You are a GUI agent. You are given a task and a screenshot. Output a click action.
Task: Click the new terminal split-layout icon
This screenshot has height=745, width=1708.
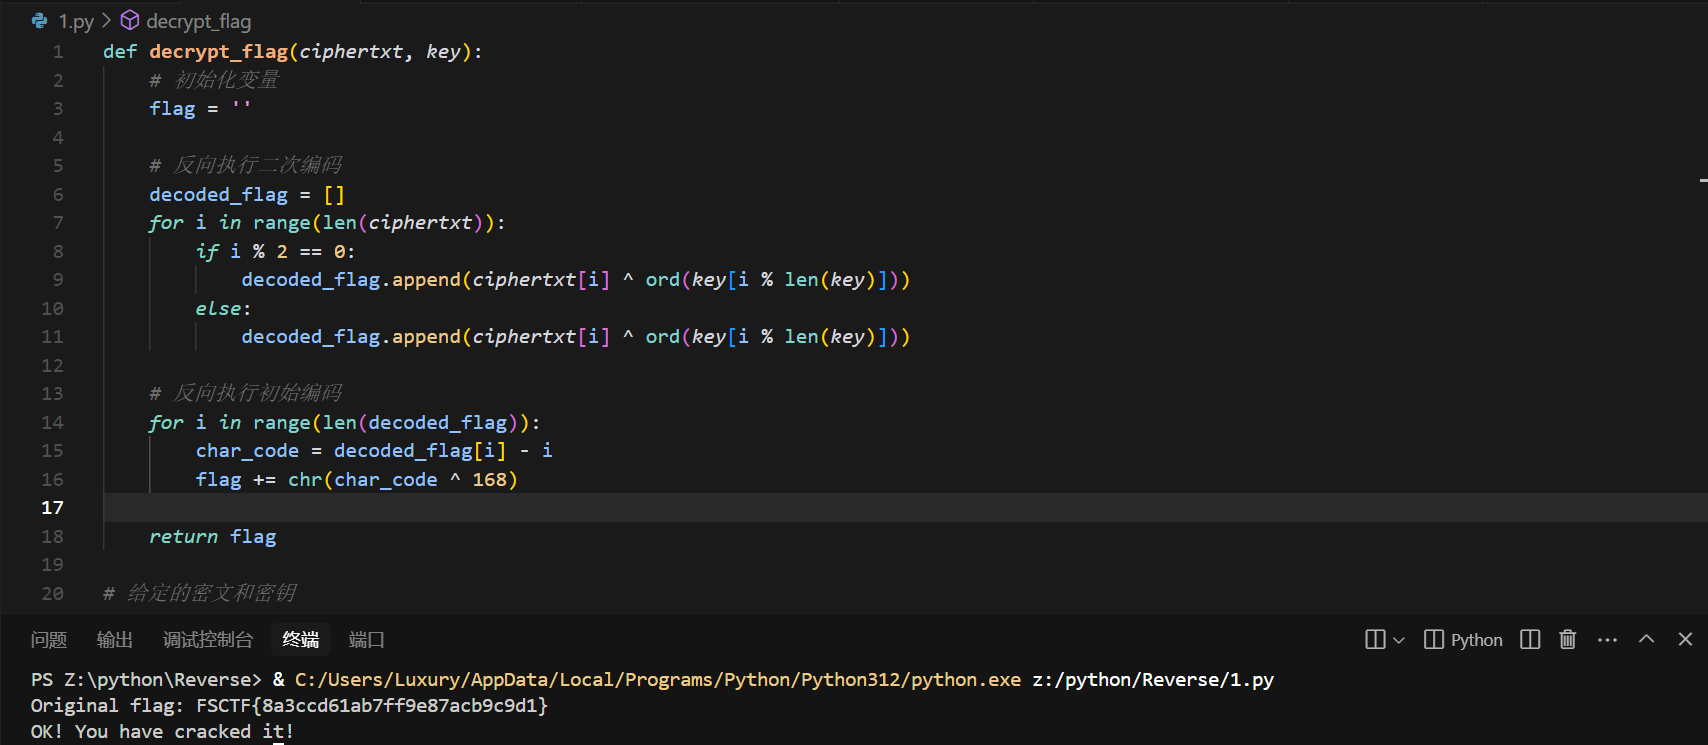pyautogui.click(x=1375, y=639)
